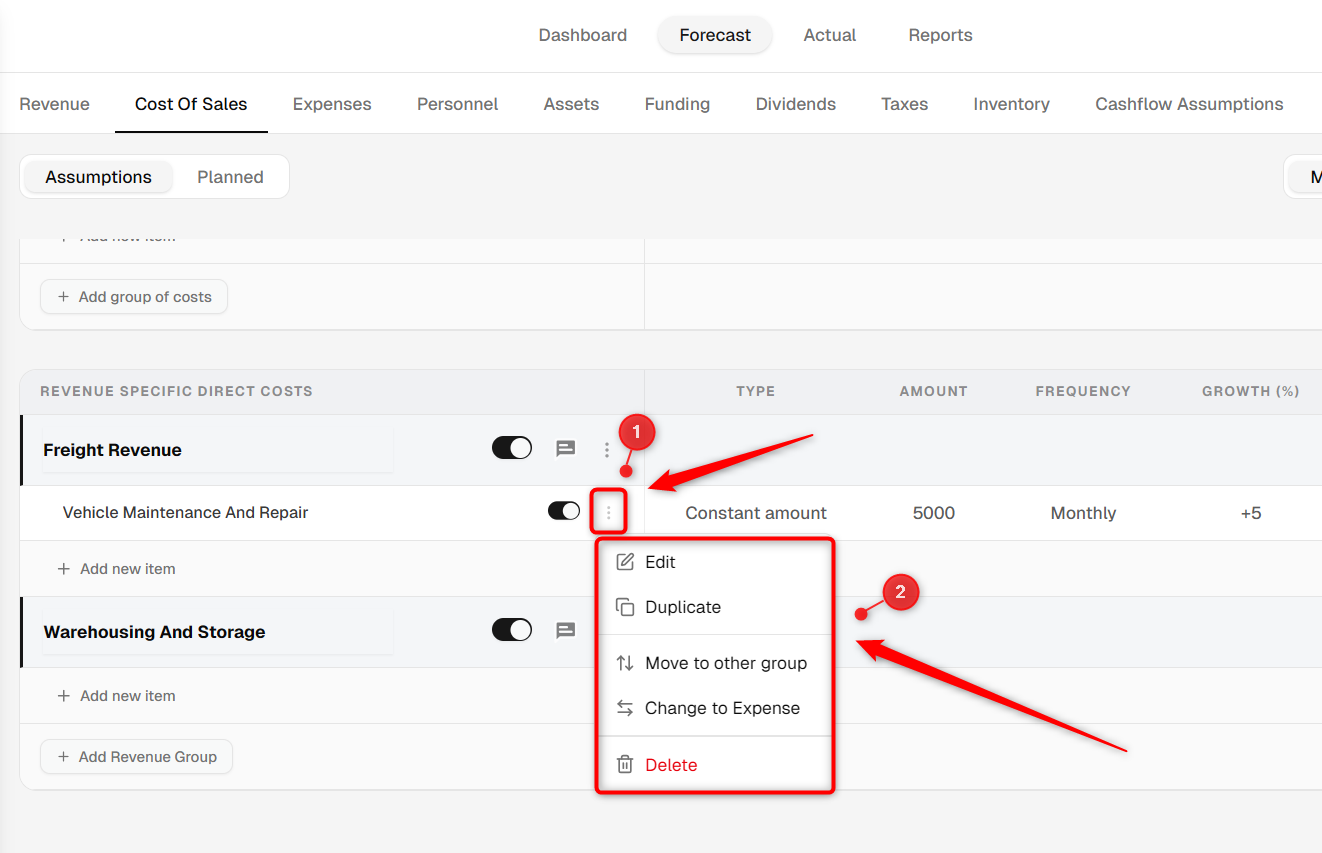Click the +5 growth cell
1322x853 pixels.
point(1251,513)
